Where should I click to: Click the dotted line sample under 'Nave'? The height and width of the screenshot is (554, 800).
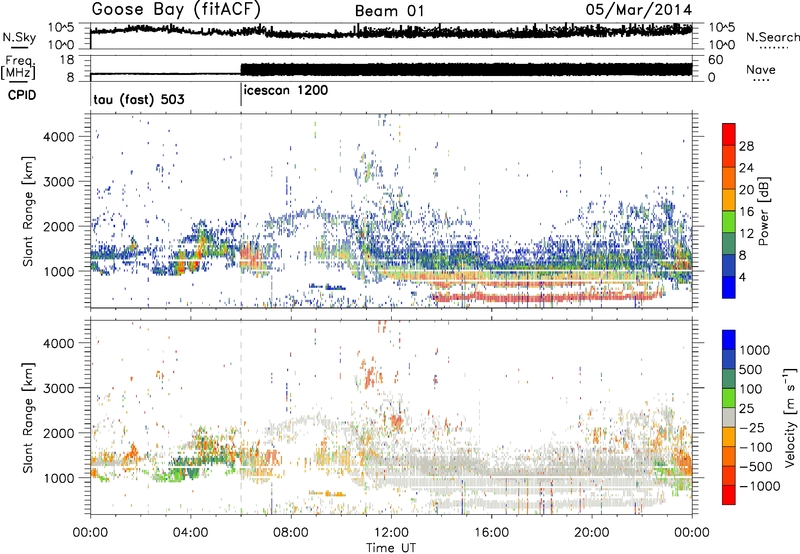(x=762, y=81)
